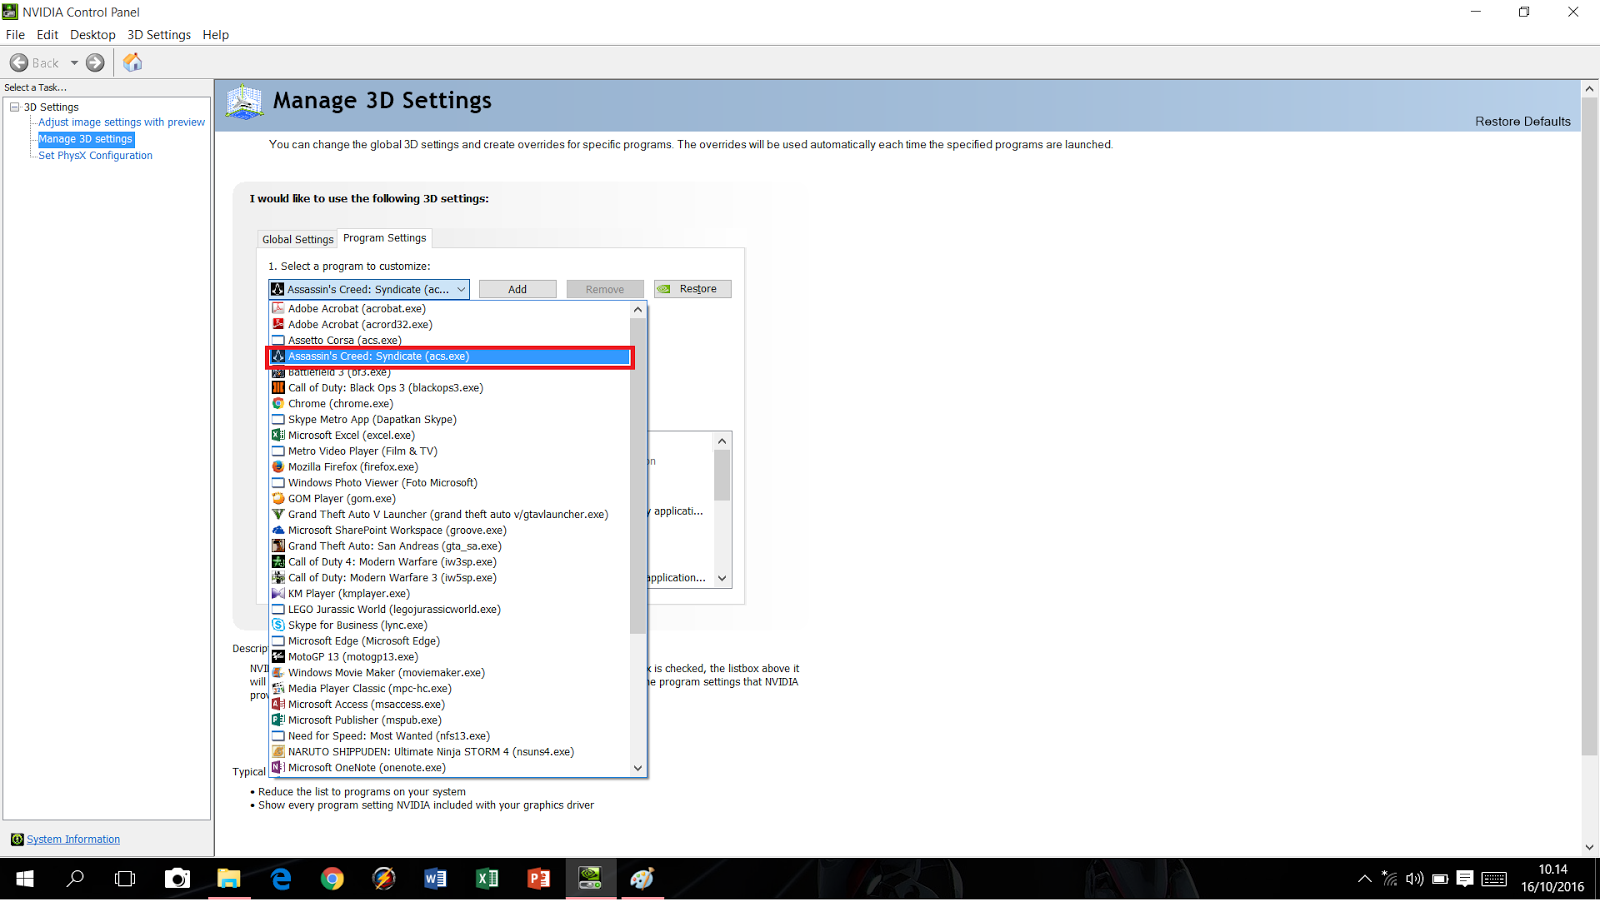Click the Forward arrow icon in toolbar
The image size is (1600, 902).
click(95, 63)
